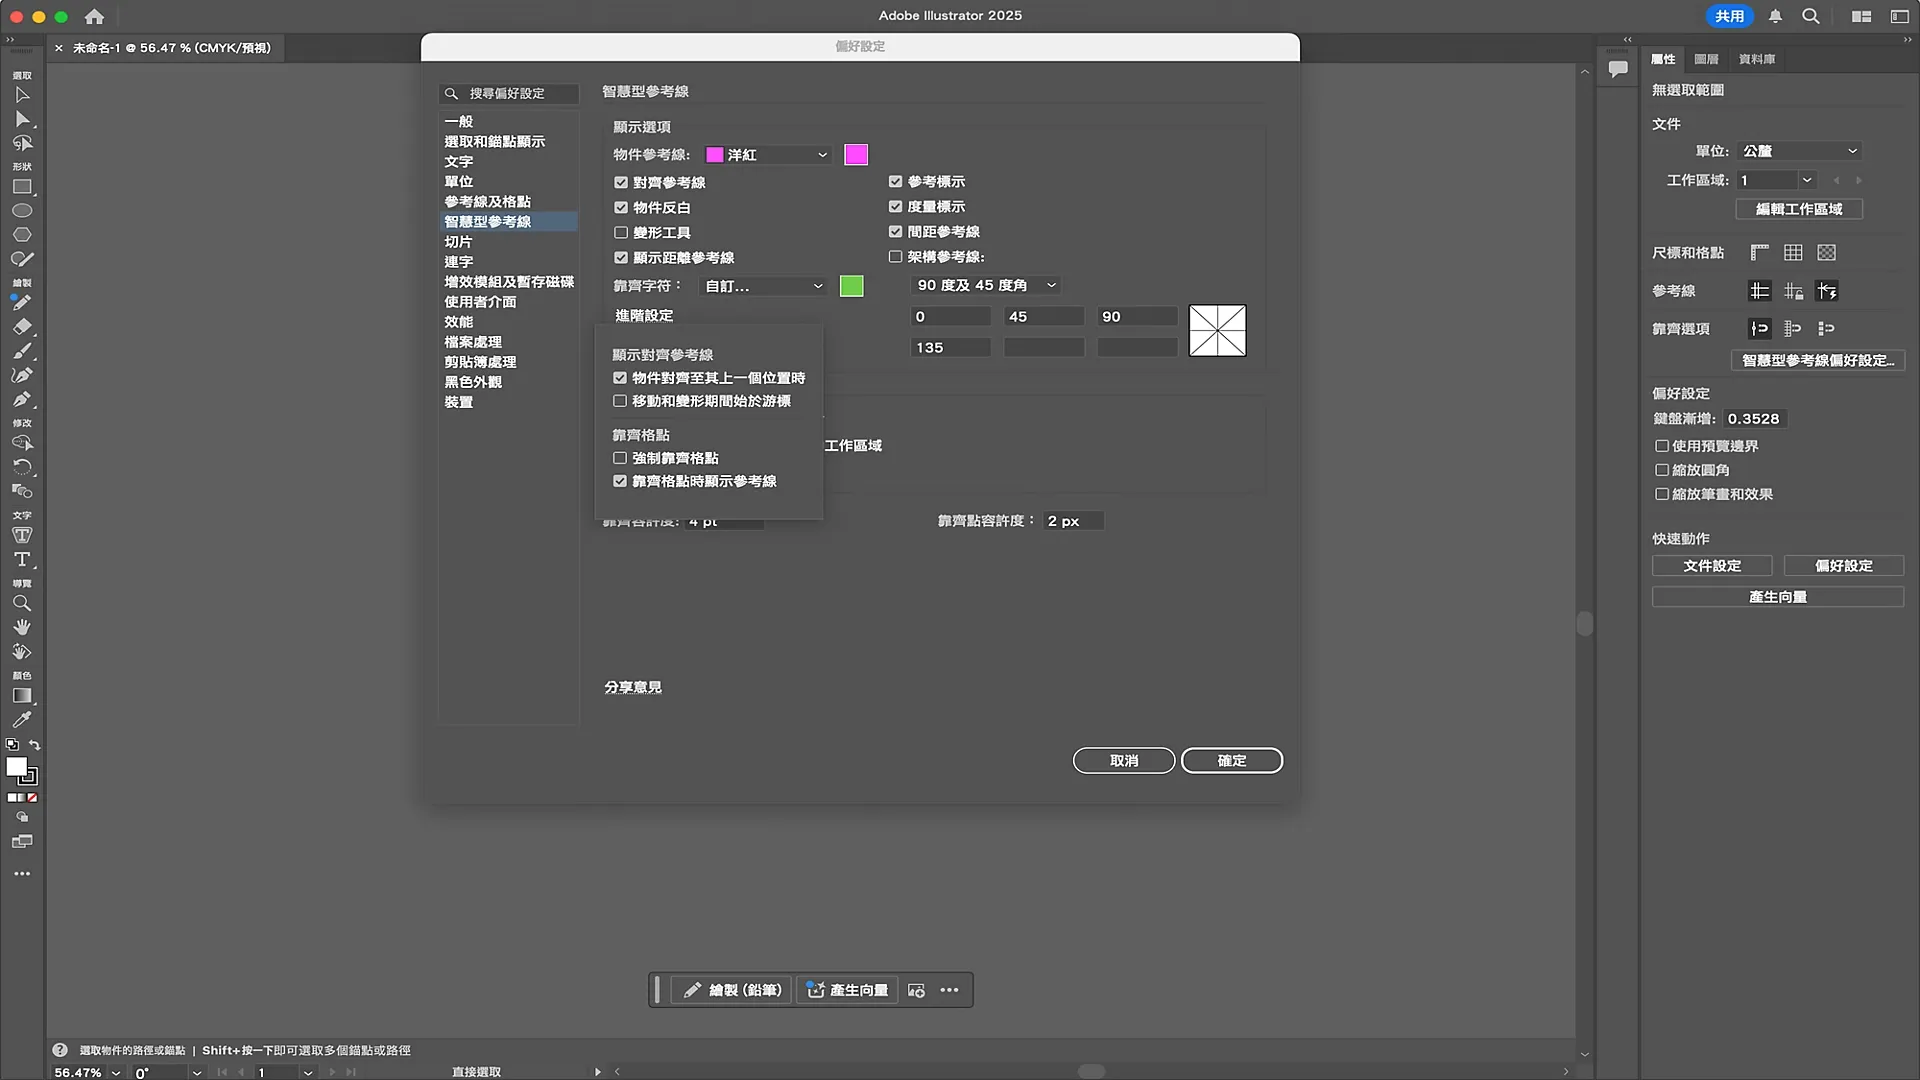Select the Hand tool
This screenshot has width=1920, height=1080.
click(x=22, y=627)
